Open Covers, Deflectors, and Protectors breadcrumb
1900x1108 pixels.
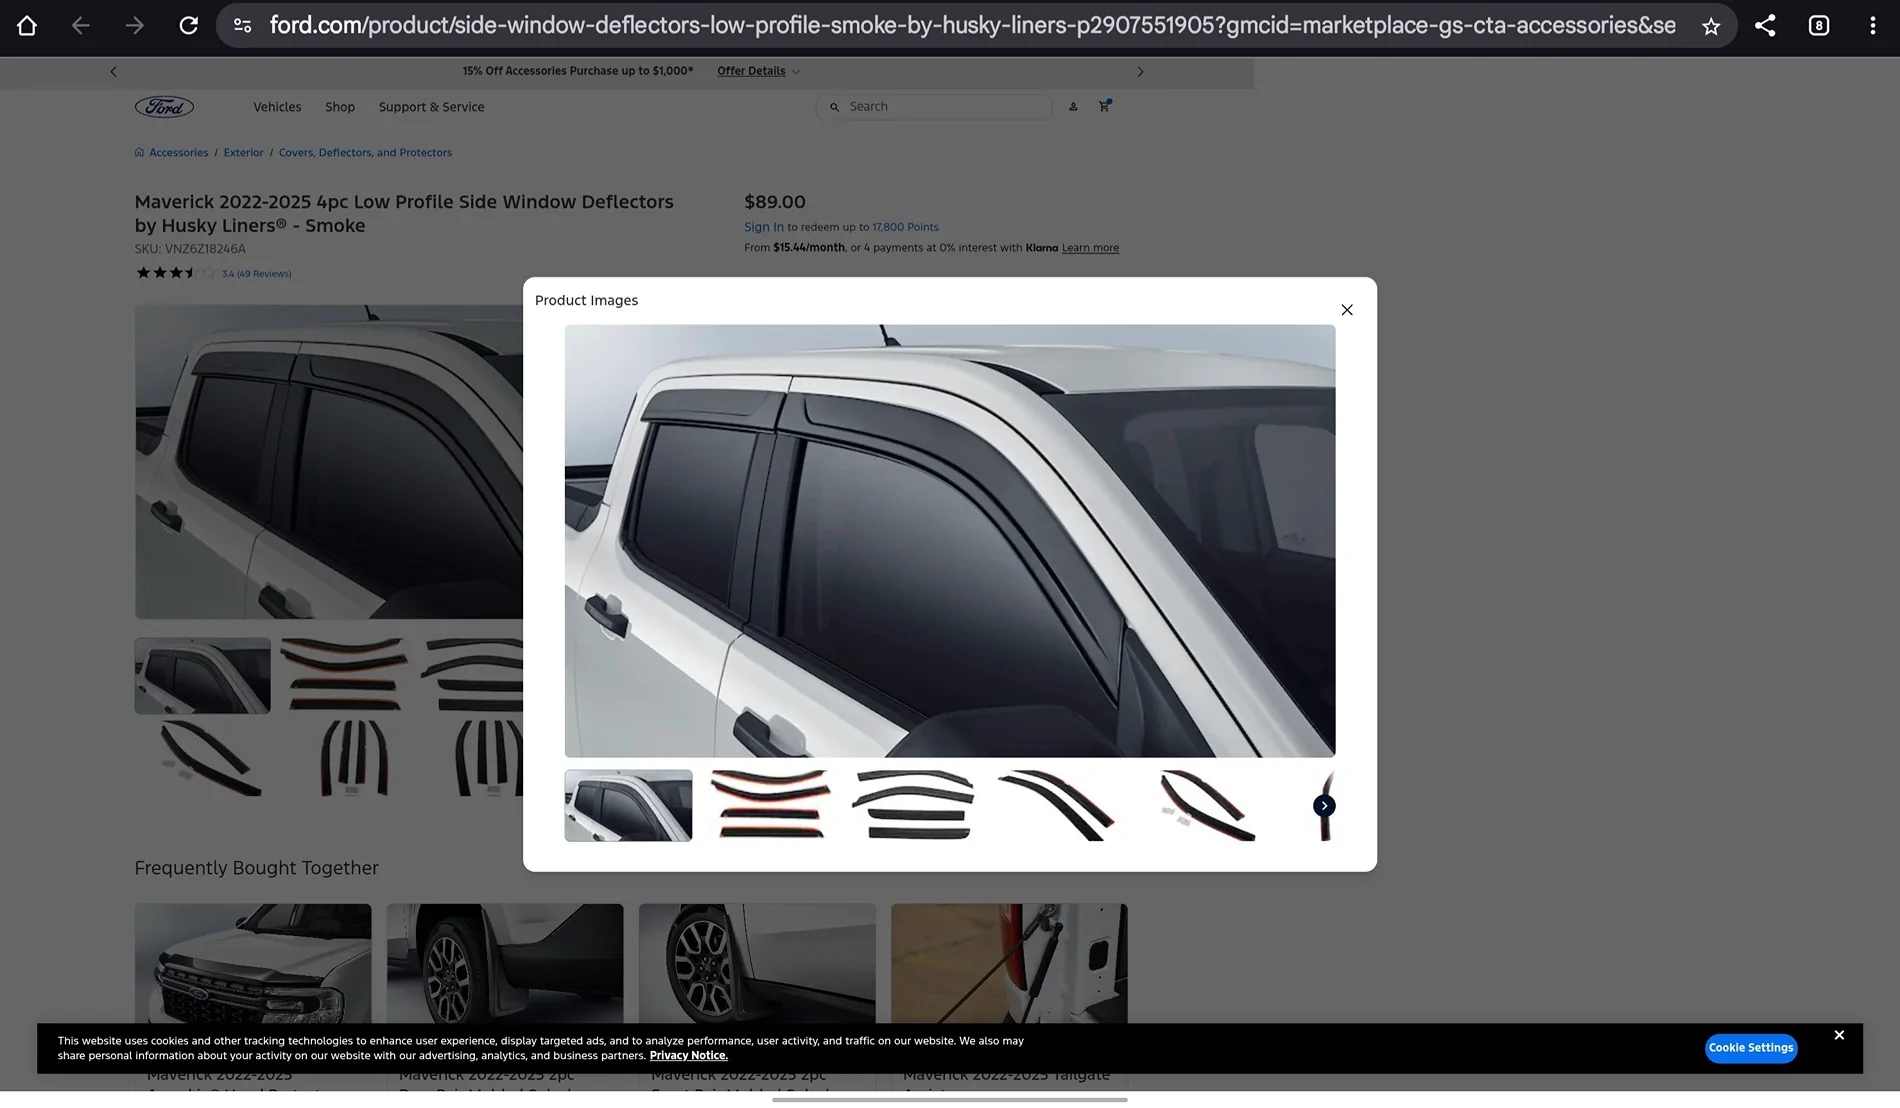click(x=365, y=153)
